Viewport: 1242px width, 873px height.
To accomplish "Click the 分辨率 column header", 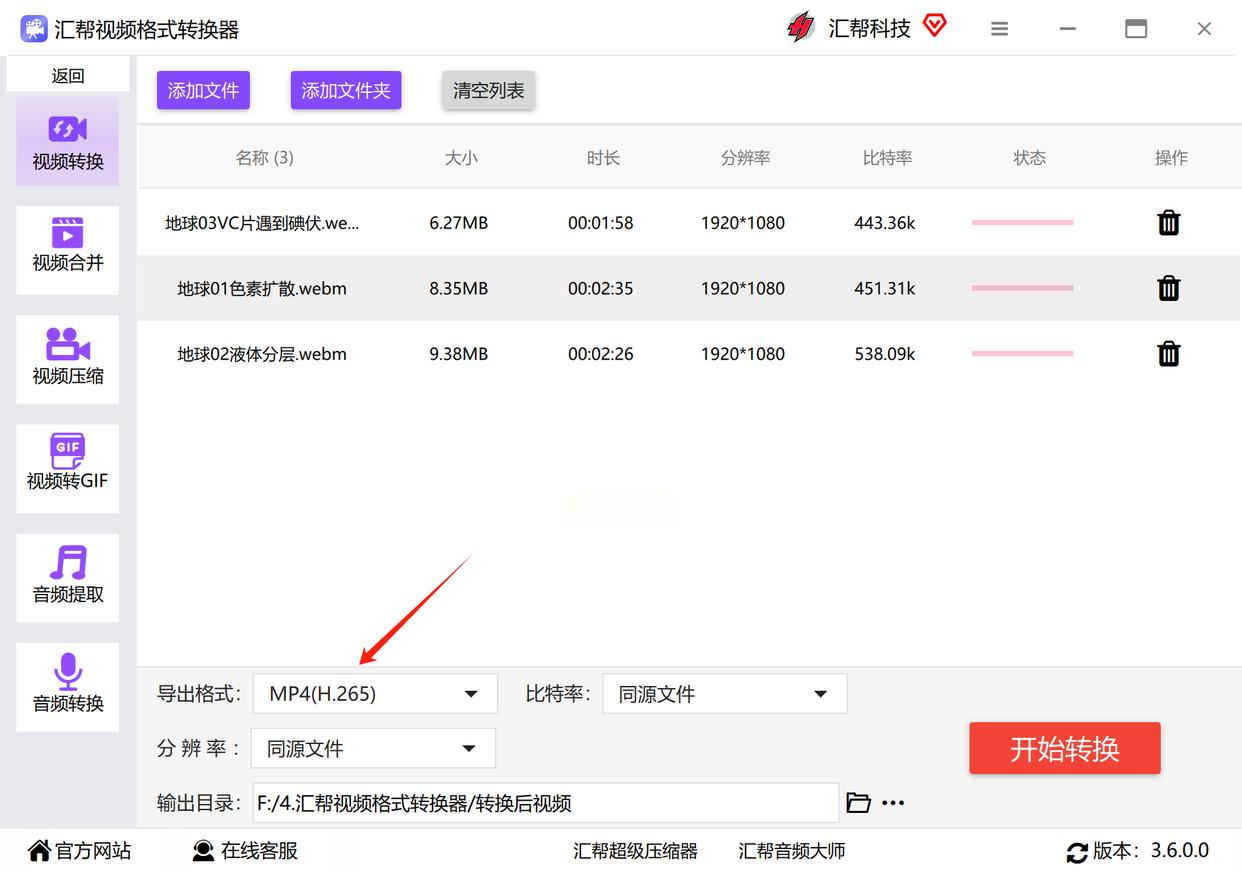I will pos(745,158).
